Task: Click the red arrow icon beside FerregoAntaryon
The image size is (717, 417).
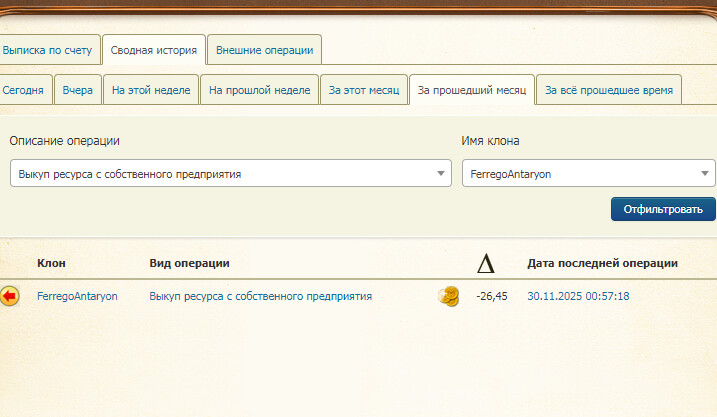Action: (x=10, y=296)
